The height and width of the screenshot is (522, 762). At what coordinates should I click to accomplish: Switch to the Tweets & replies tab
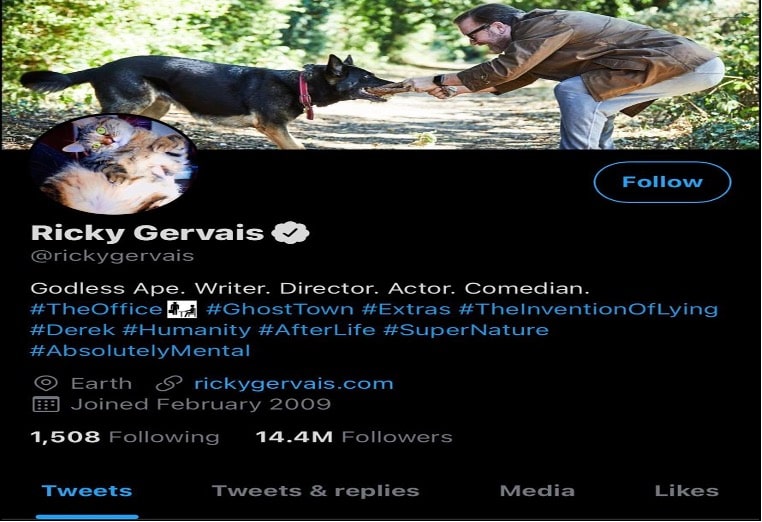point(316,491)
